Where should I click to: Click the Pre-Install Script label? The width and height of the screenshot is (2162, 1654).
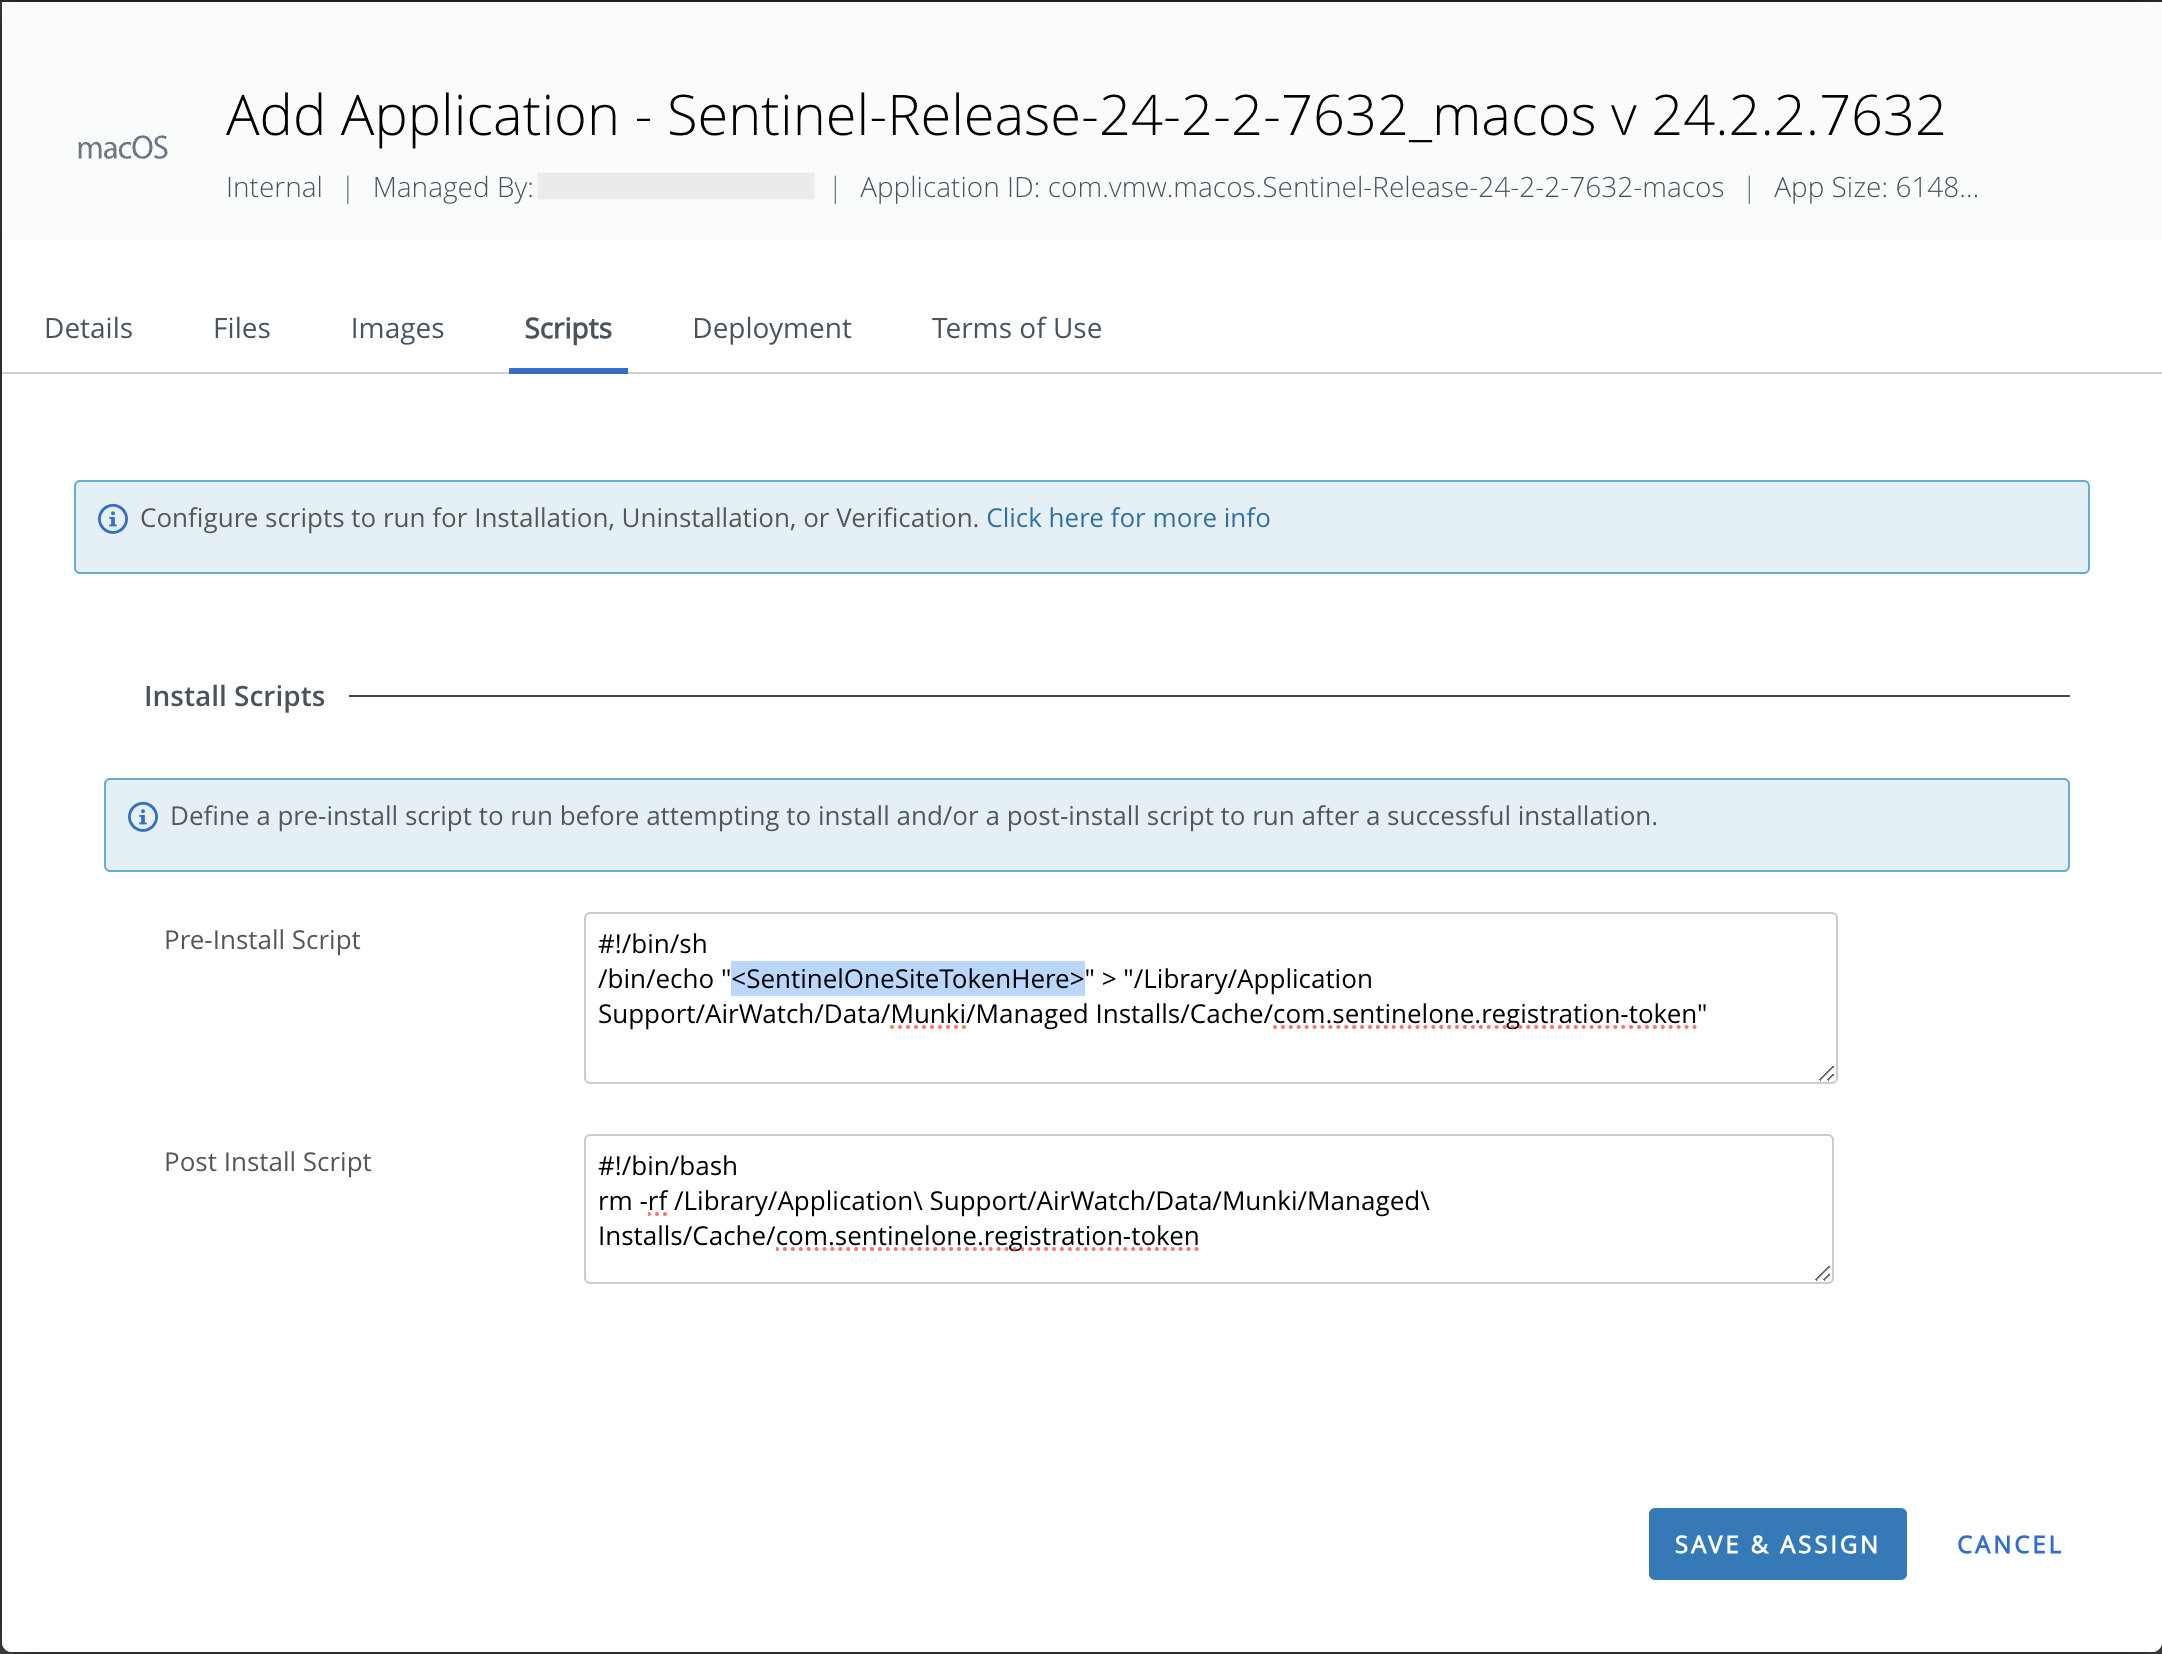262,940
